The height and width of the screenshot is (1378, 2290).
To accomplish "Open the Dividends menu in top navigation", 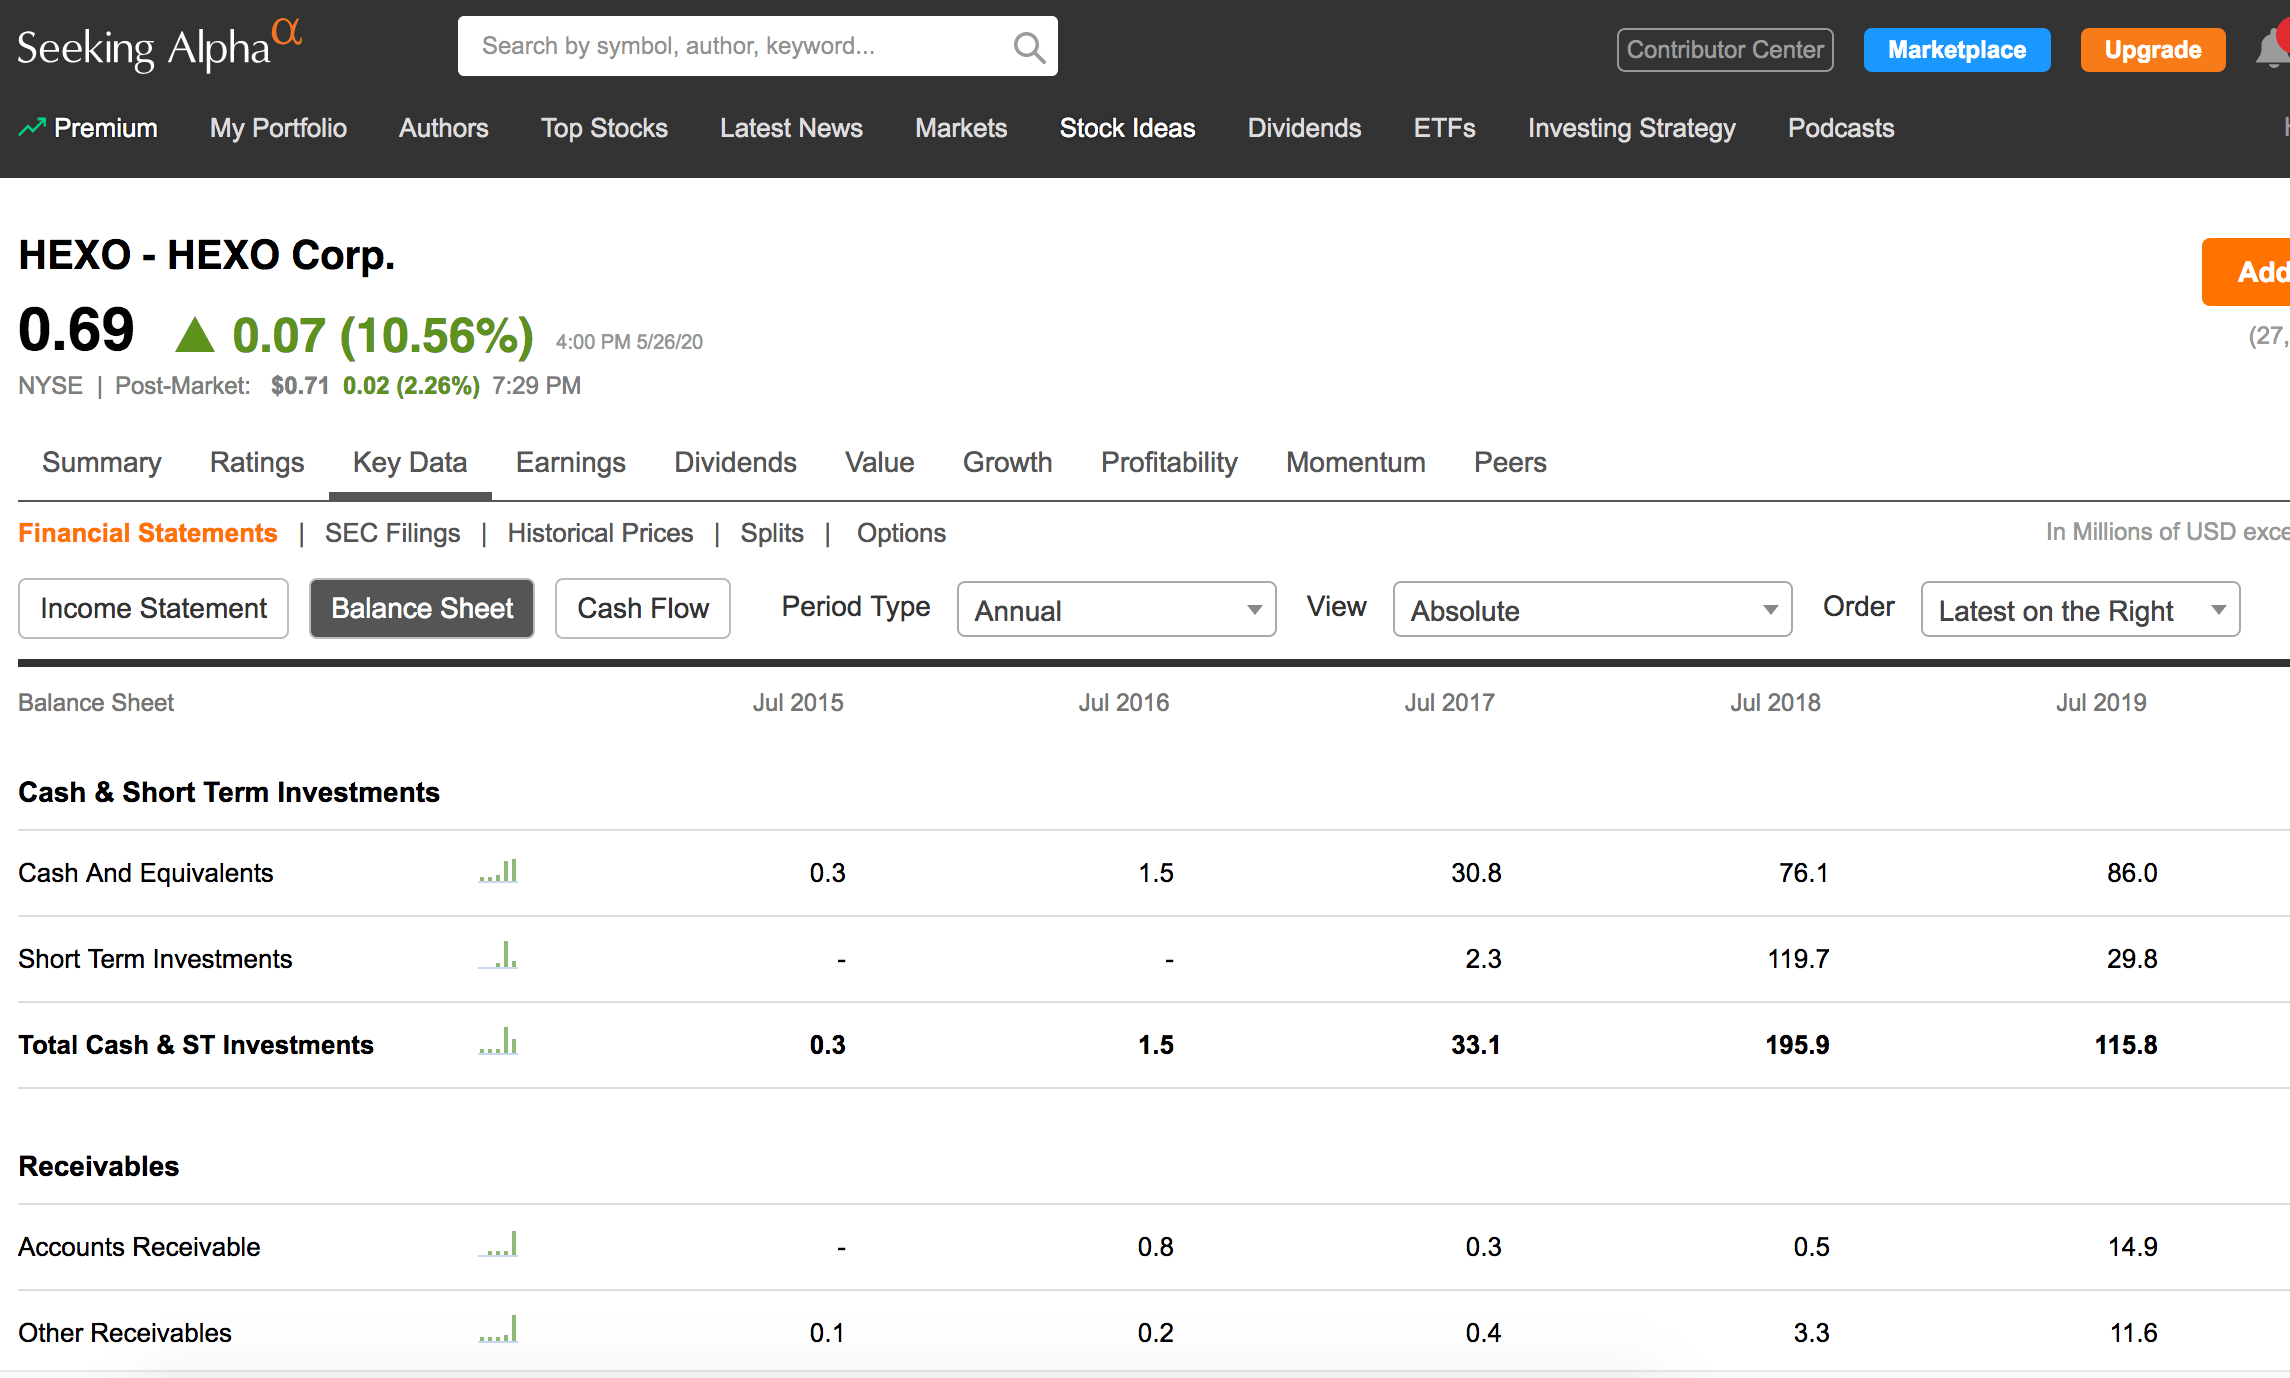I will (1303, 128).
